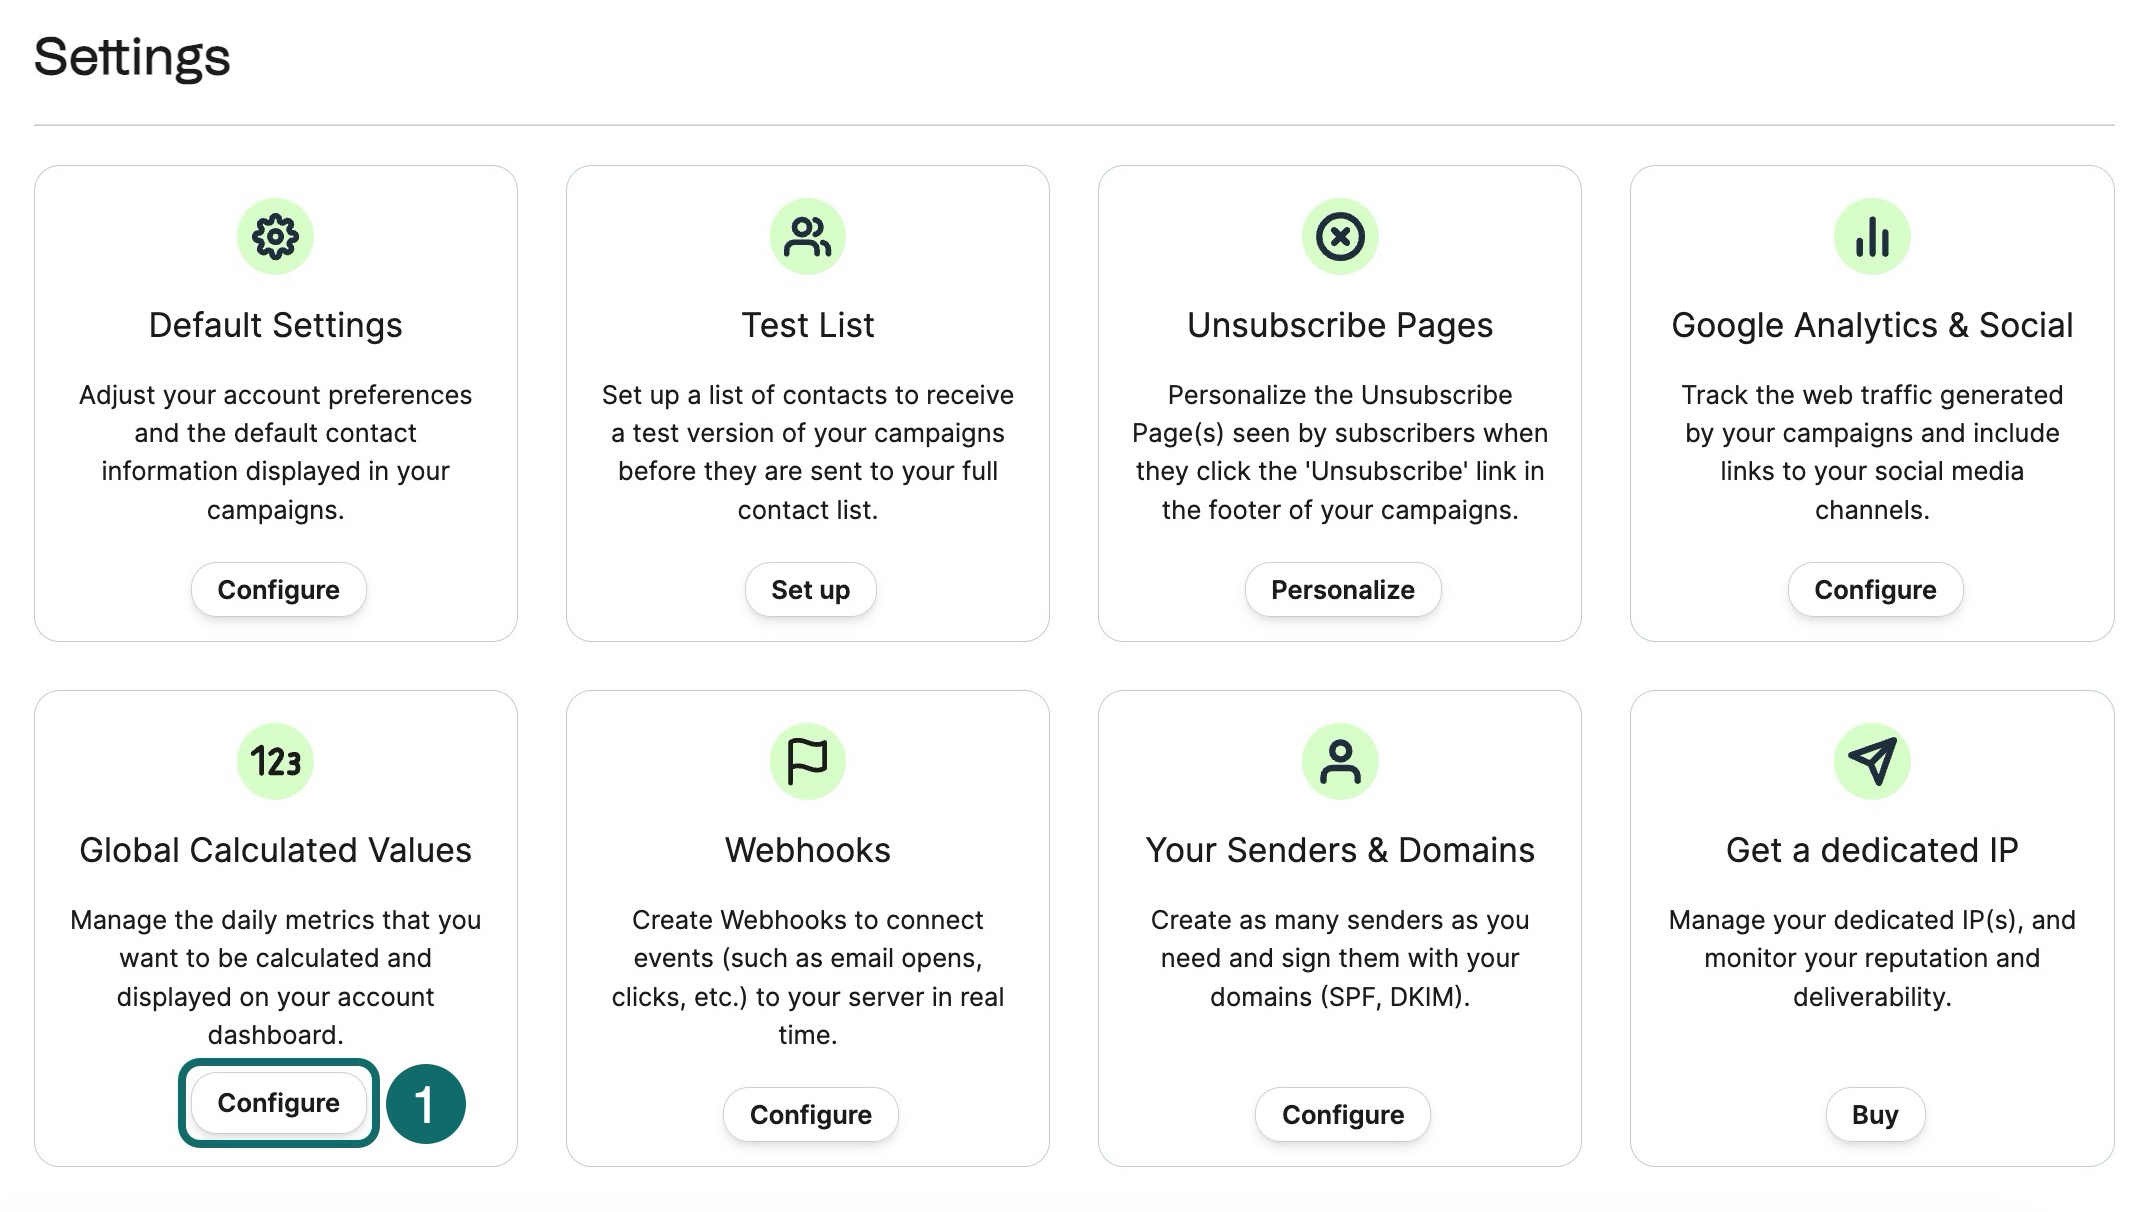Click the bar chart Google Analytics icon

coord(1871,237)
